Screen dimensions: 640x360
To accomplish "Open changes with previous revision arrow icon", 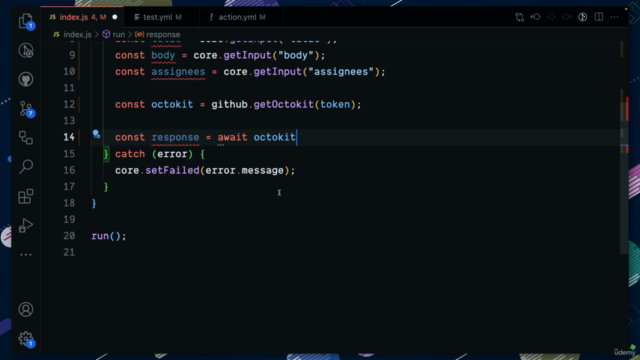I will click(535, 17).
